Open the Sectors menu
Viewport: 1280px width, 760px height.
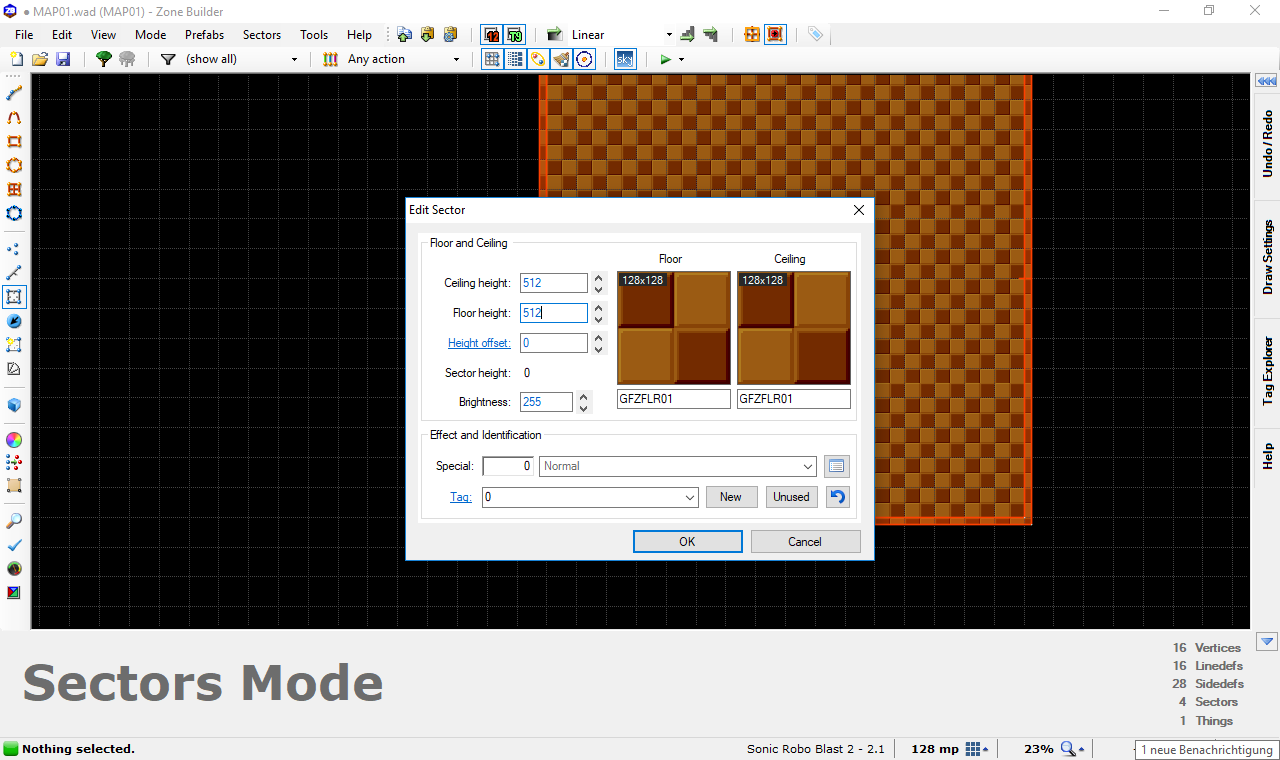262,35
